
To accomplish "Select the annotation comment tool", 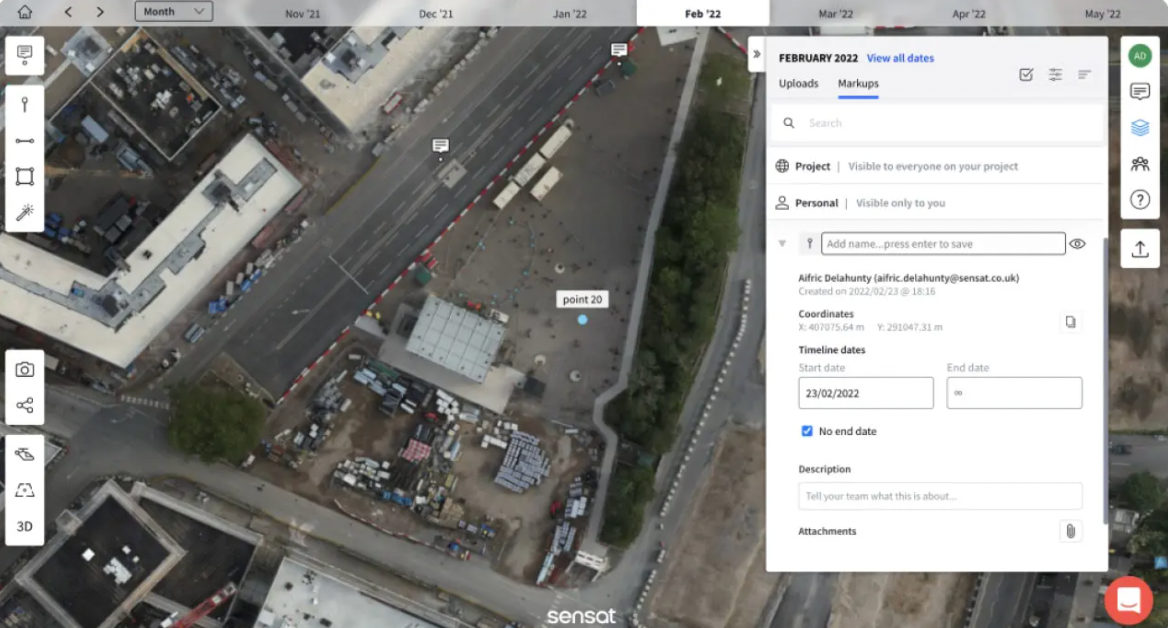I will tap(25, 54).
